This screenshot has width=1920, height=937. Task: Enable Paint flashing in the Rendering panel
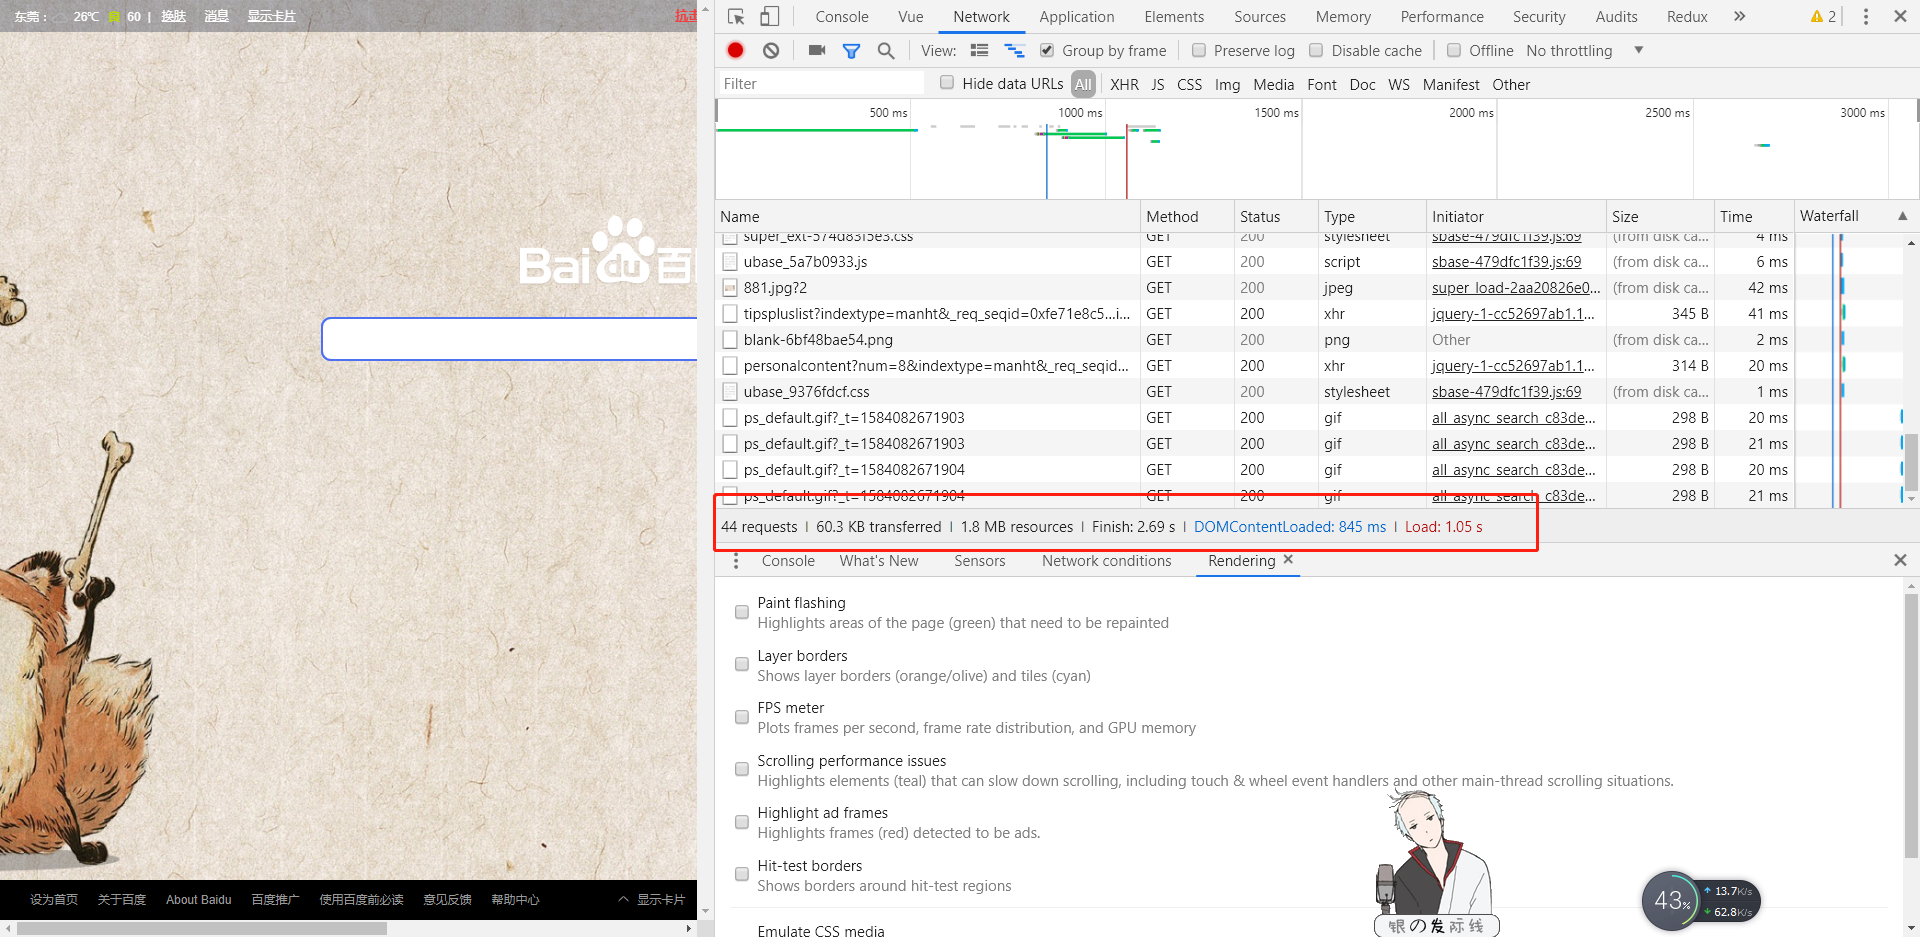click(x=741, y=611)
